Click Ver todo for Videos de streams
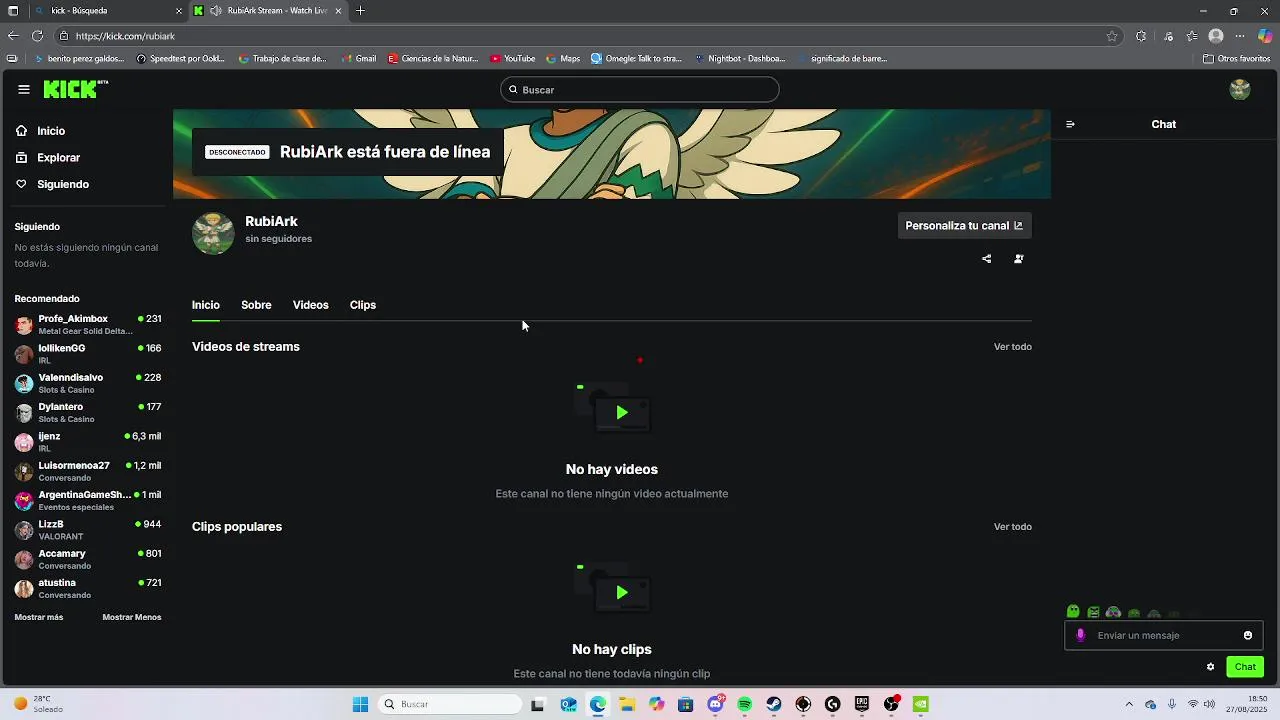1280x720 pixels. (x=1013, y=347)
